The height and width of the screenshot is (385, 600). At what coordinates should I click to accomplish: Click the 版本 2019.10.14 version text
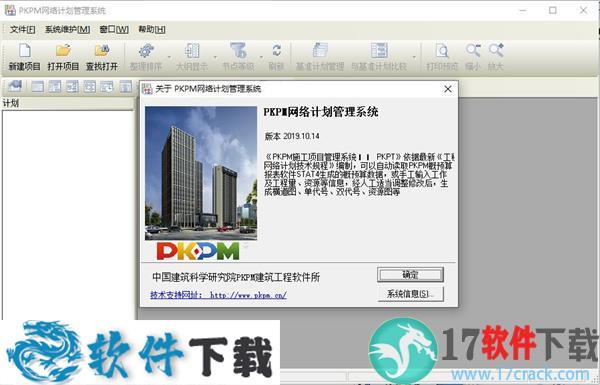pos(292,136)
